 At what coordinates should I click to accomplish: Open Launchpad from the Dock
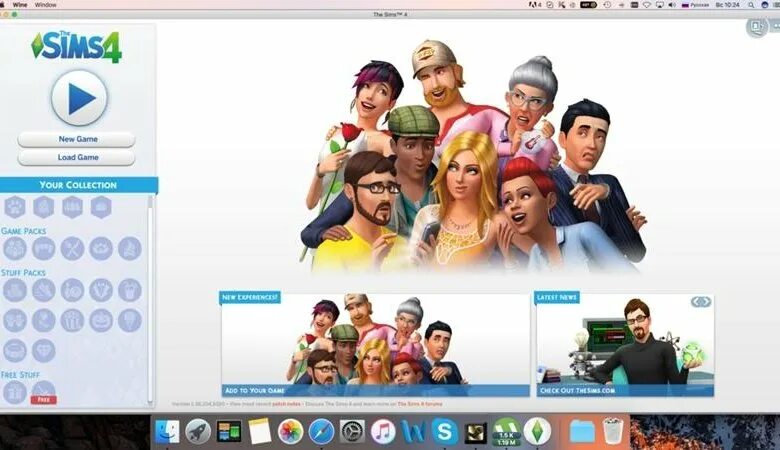click(x=198, y=431)
